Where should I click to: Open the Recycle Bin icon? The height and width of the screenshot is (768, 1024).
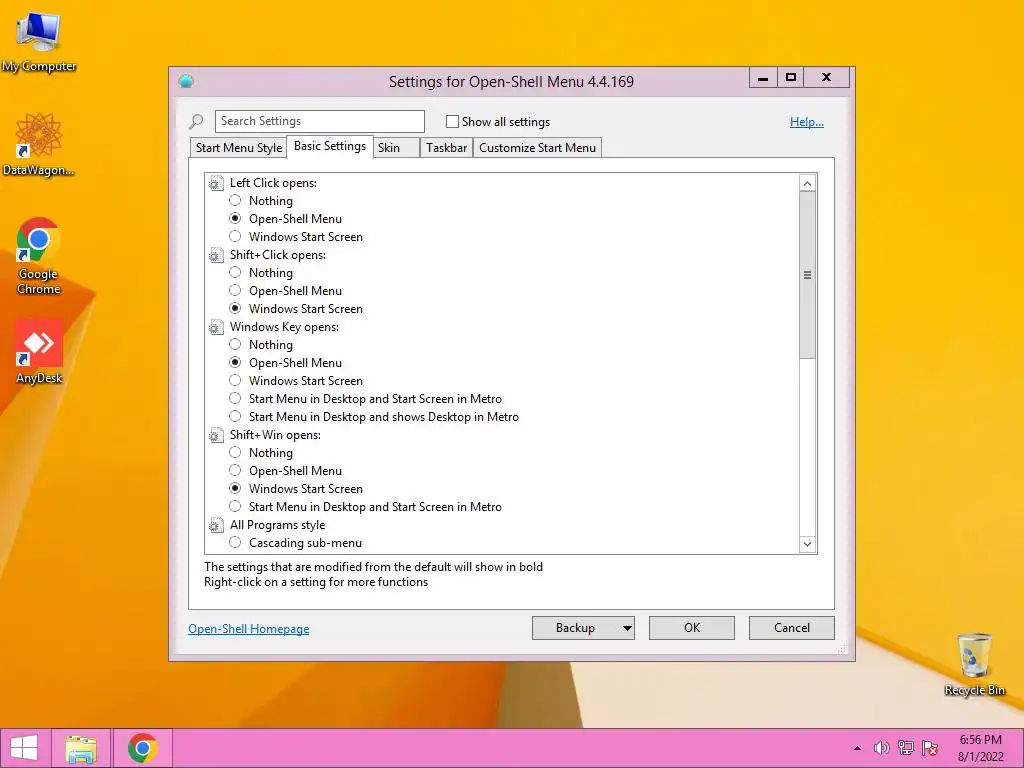tap(974, 664)
